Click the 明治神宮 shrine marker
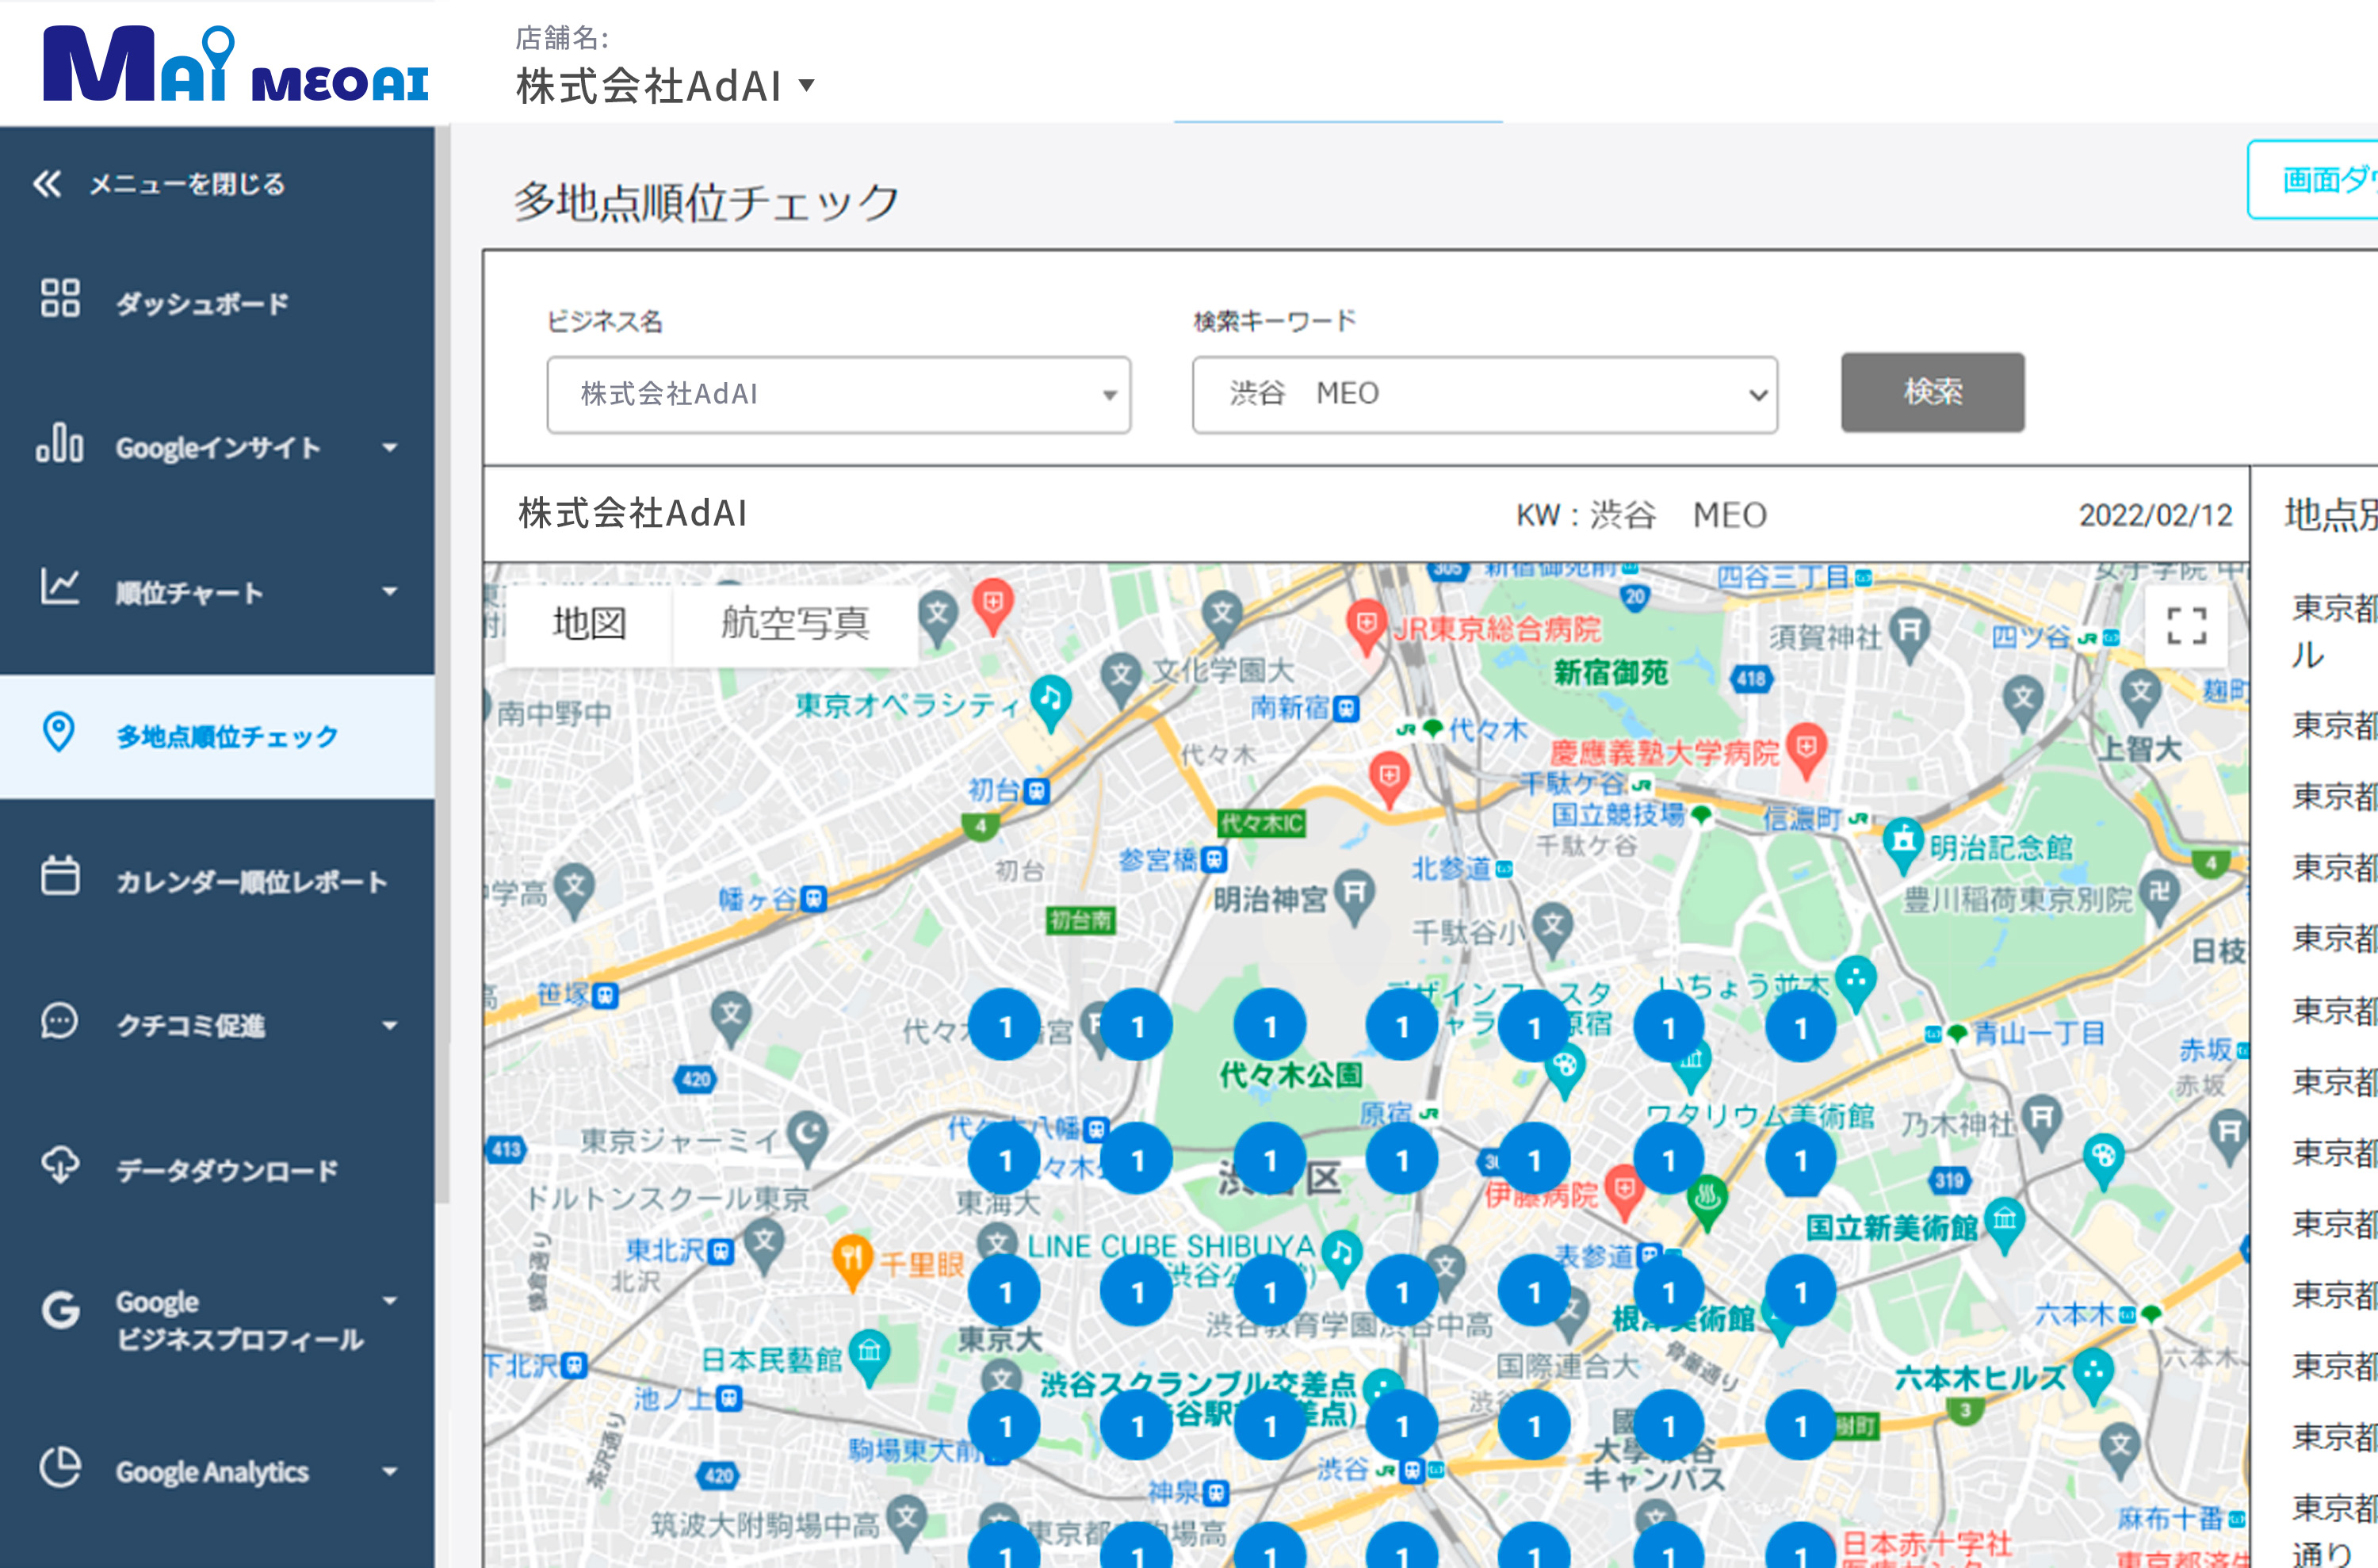Viewport: 2378px width, 1568px height. click(x=1354, y=896)
